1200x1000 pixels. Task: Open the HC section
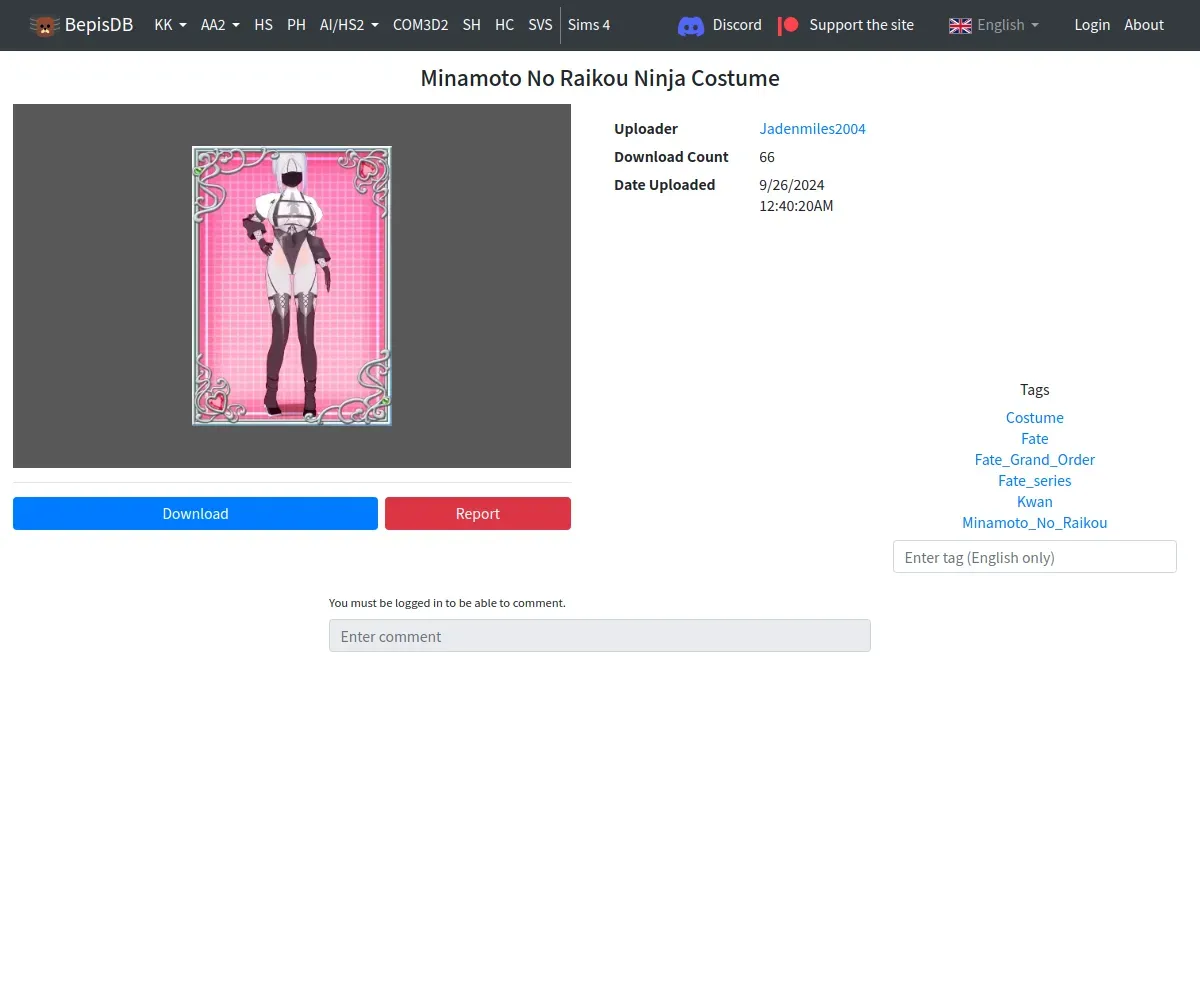[505, 25]
